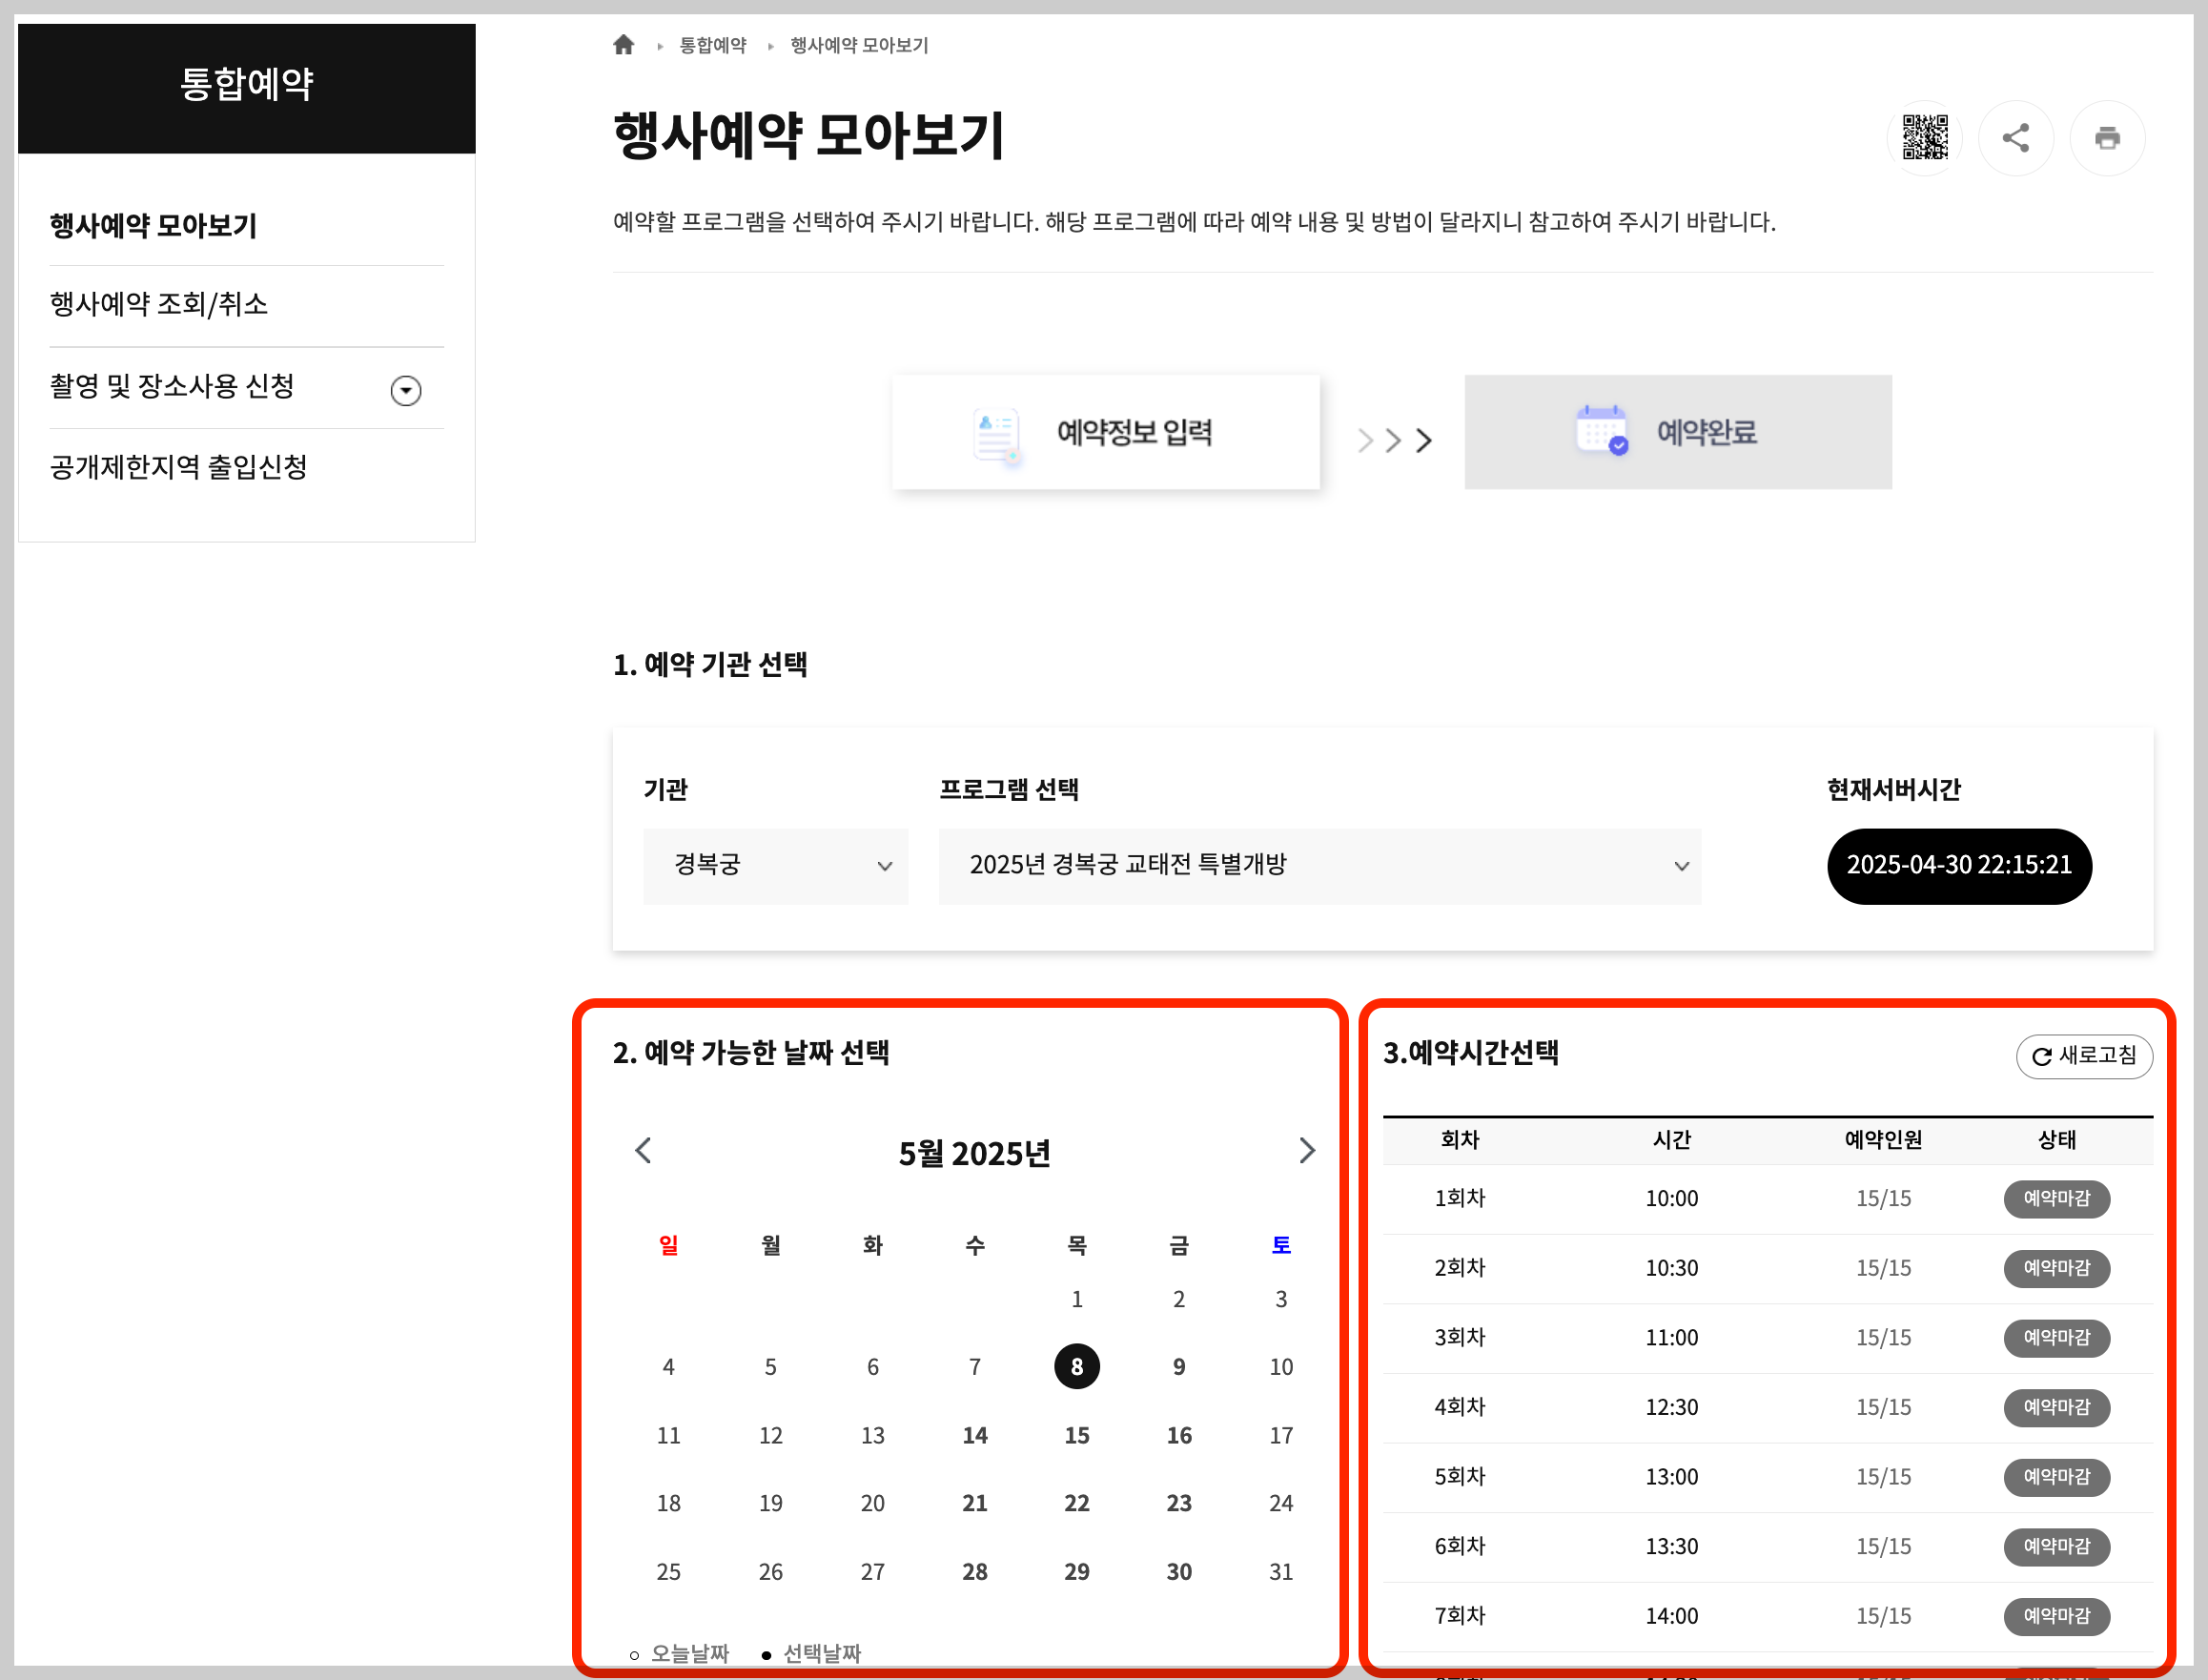The height and width of the screenshot is (1680, 2208).
Task: Click the 통합예약 breadcrumb link
Action: click(x=711, y=44)
